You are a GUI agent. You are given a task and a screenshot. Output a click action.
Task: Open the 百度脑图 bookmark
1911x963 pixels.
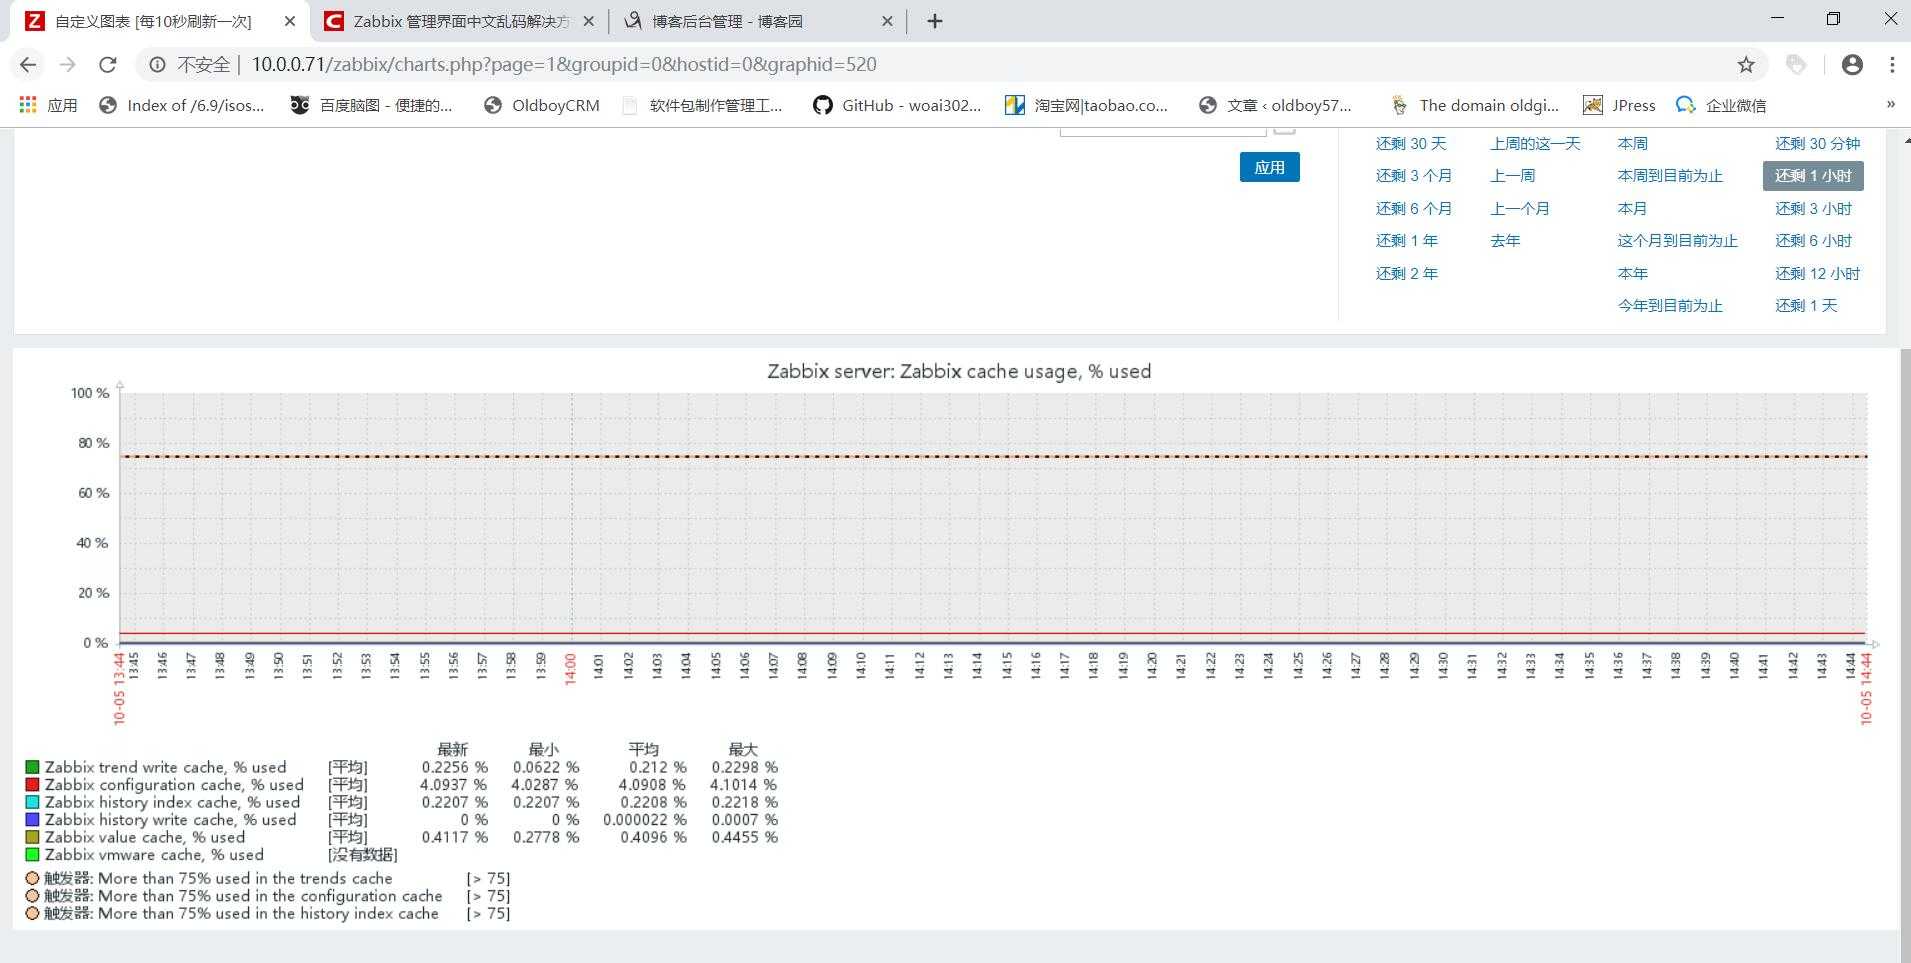point(371,105)
